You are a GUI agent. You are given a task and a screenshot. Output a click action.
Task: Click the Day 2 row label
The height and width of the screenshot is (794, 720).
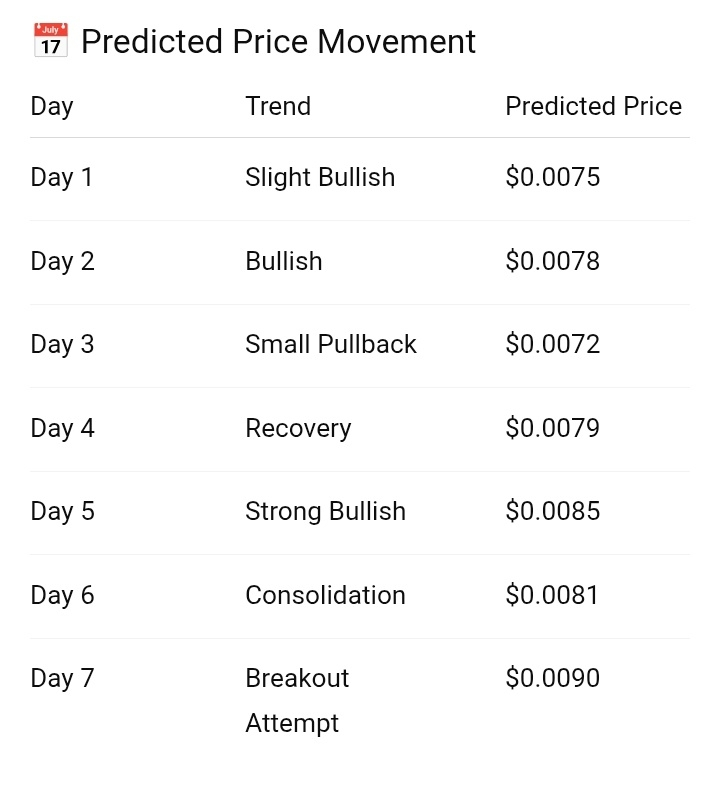(x=62, y=262)
